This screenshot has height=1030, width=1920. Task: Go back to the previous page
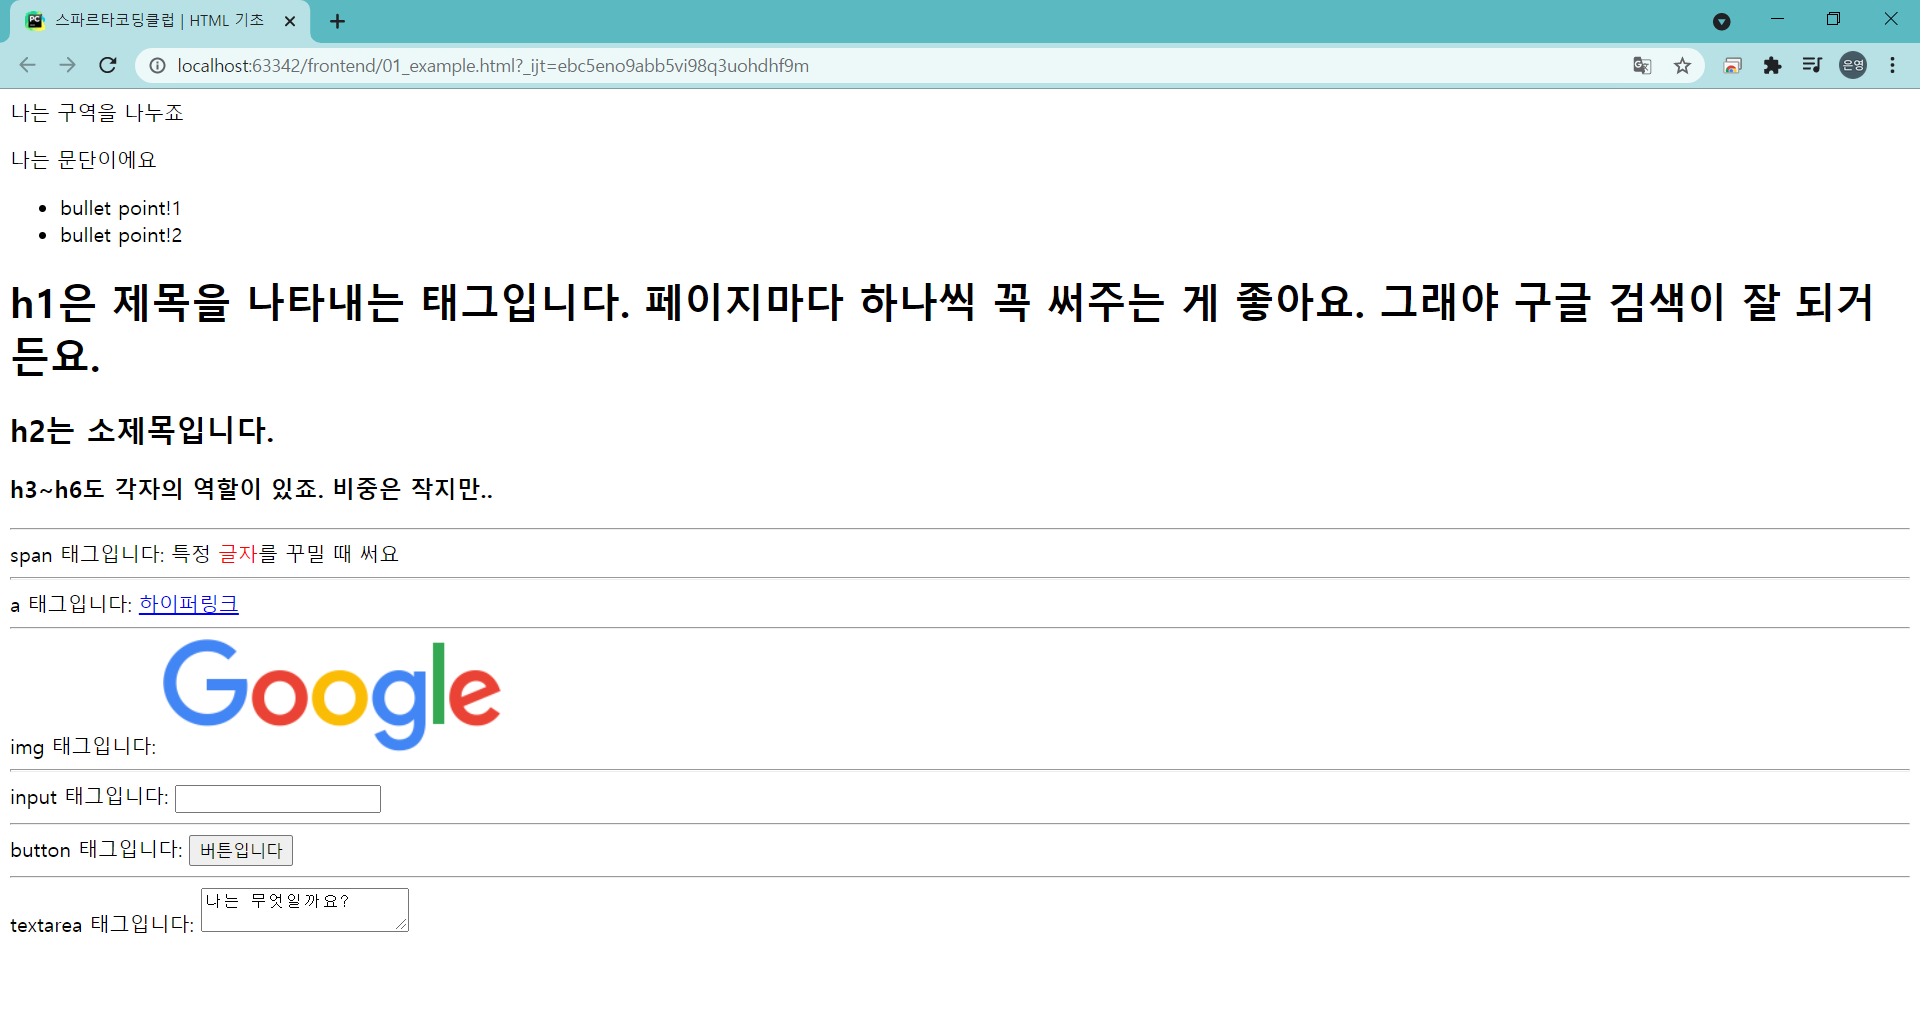tap(27, 65)
